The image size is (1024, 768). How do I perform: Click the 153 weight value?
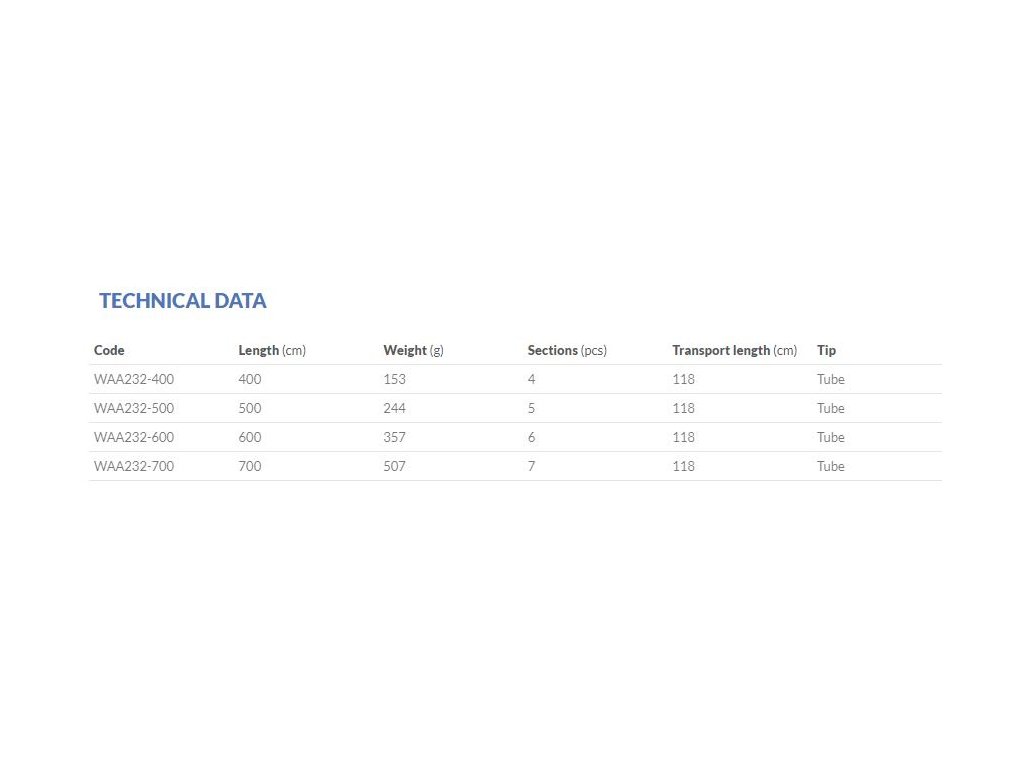pos(395,379)
